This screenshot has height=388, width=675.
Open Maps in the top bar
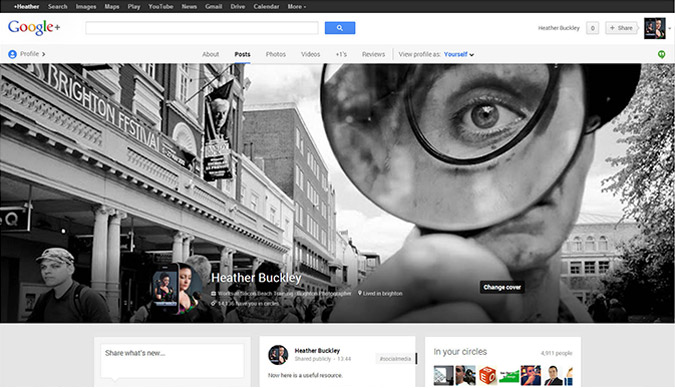111,6
